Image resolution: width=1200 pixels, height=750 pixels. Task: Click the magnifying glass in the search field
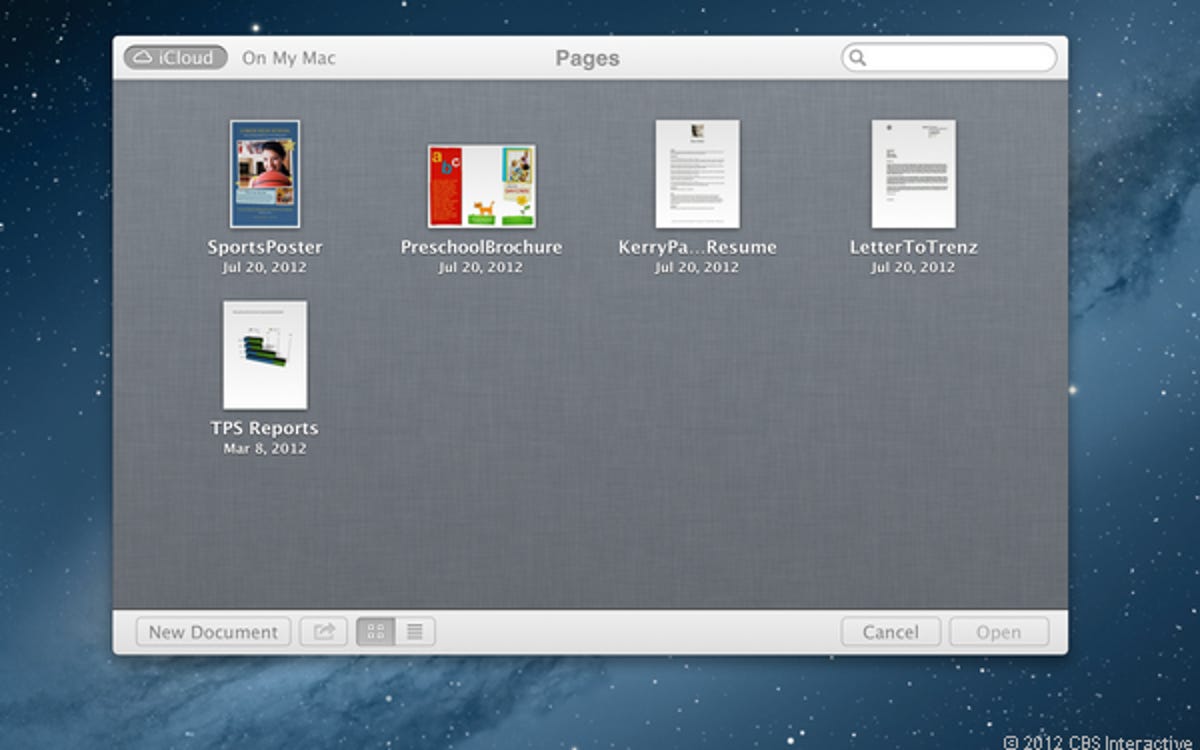point(860,58)
